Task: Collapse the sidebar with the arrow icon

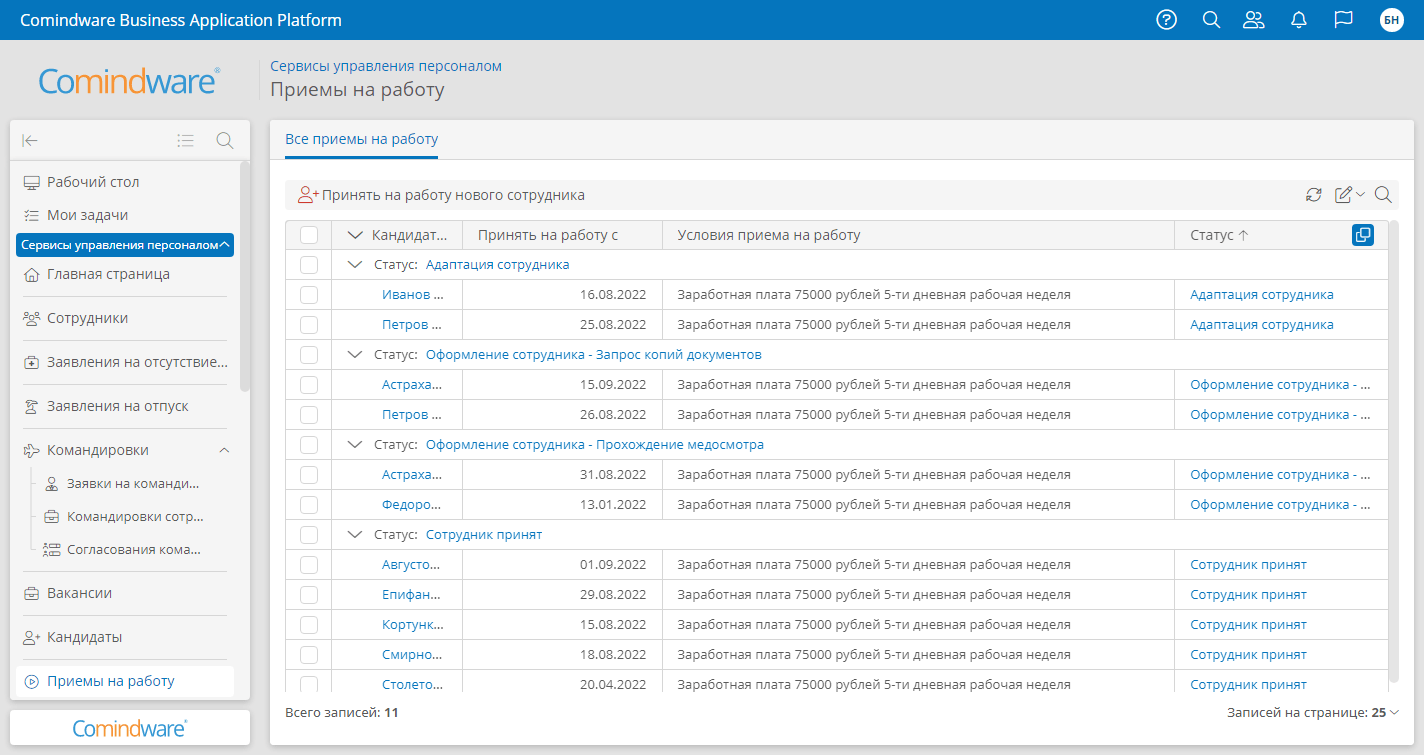Action: tap(30, 141)
